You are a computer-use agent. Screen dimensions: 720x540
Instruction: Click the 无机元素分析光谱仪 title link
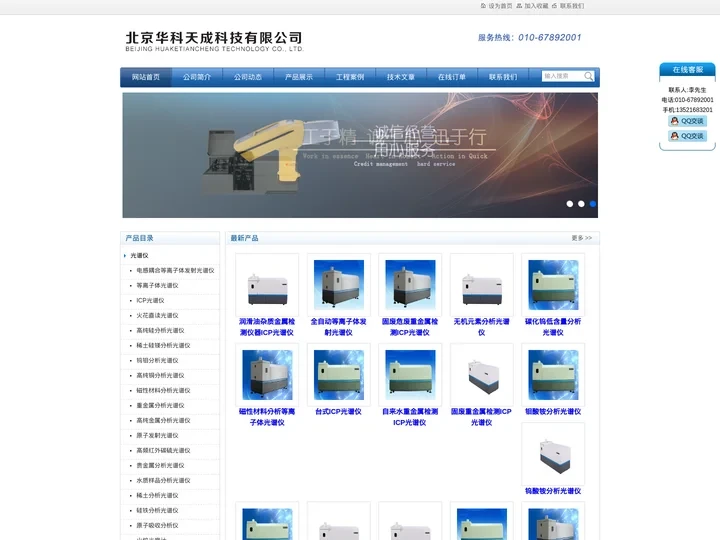482,327
